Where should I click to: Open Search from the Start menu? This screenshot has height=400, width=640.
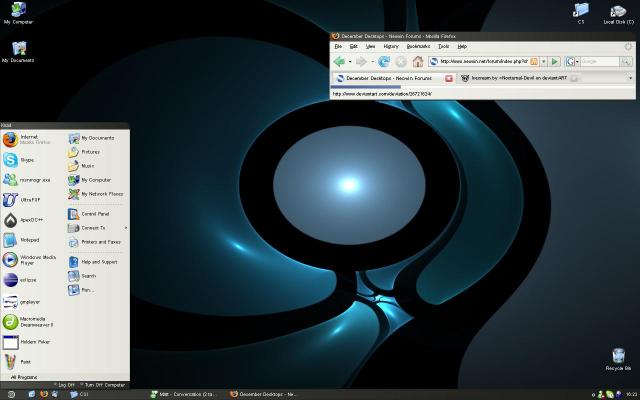pos(82,276)
